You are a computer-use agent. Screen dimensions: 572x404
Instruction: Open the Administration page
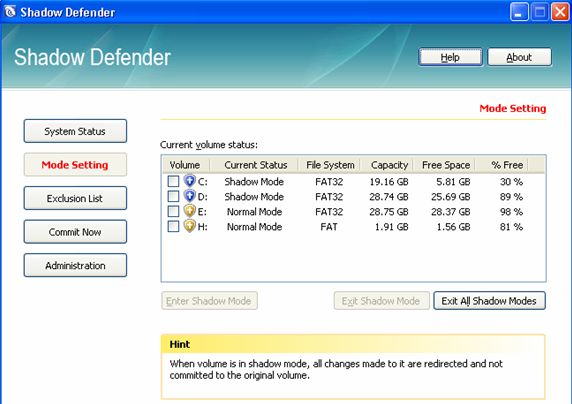point(75,265)
